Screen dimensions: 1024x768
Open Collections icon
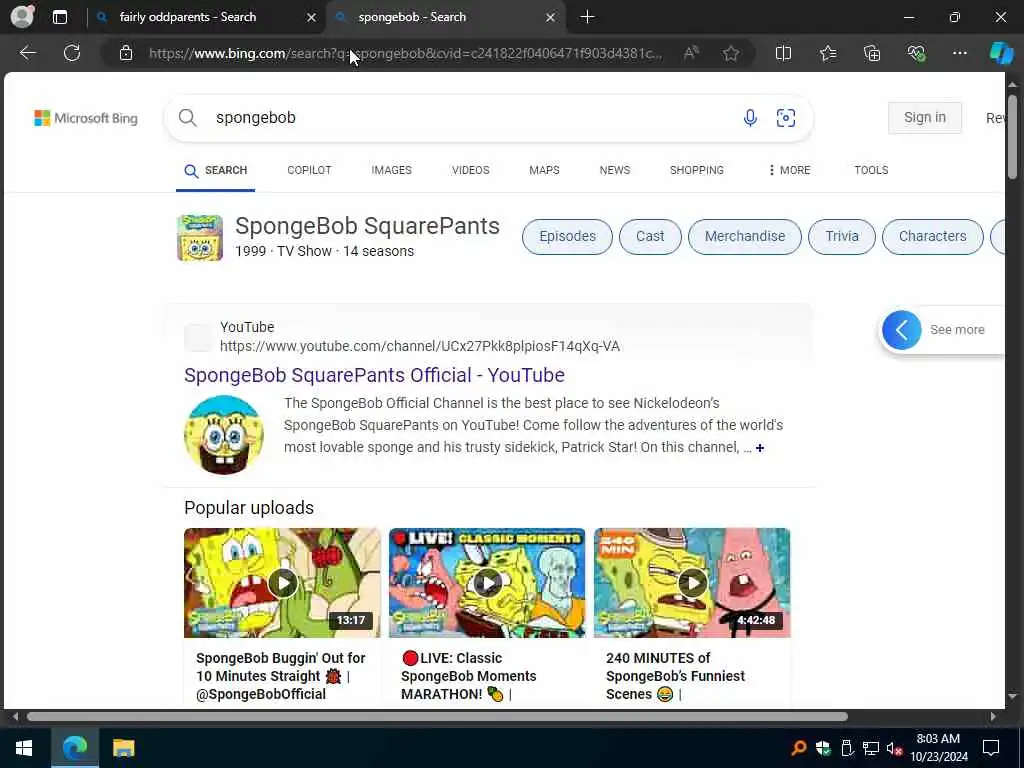[872, 54]
